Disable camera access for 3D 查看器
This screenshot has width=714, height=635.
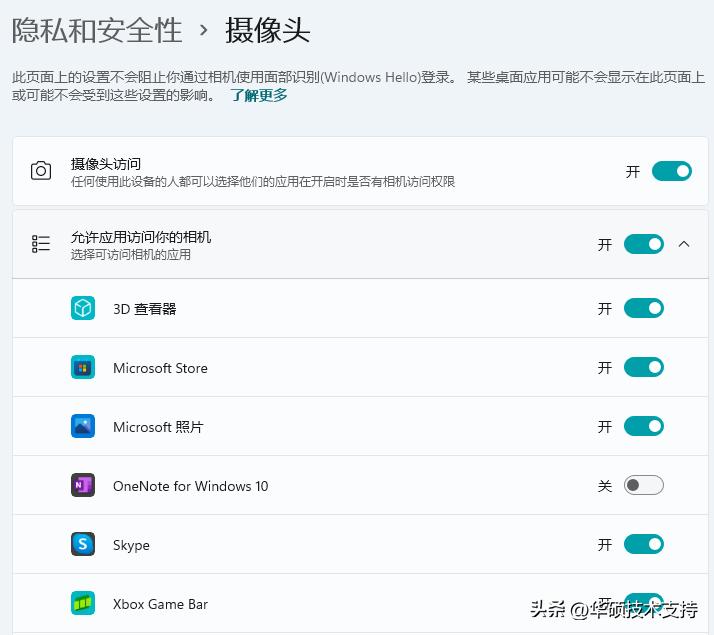[x=644, y=308]
